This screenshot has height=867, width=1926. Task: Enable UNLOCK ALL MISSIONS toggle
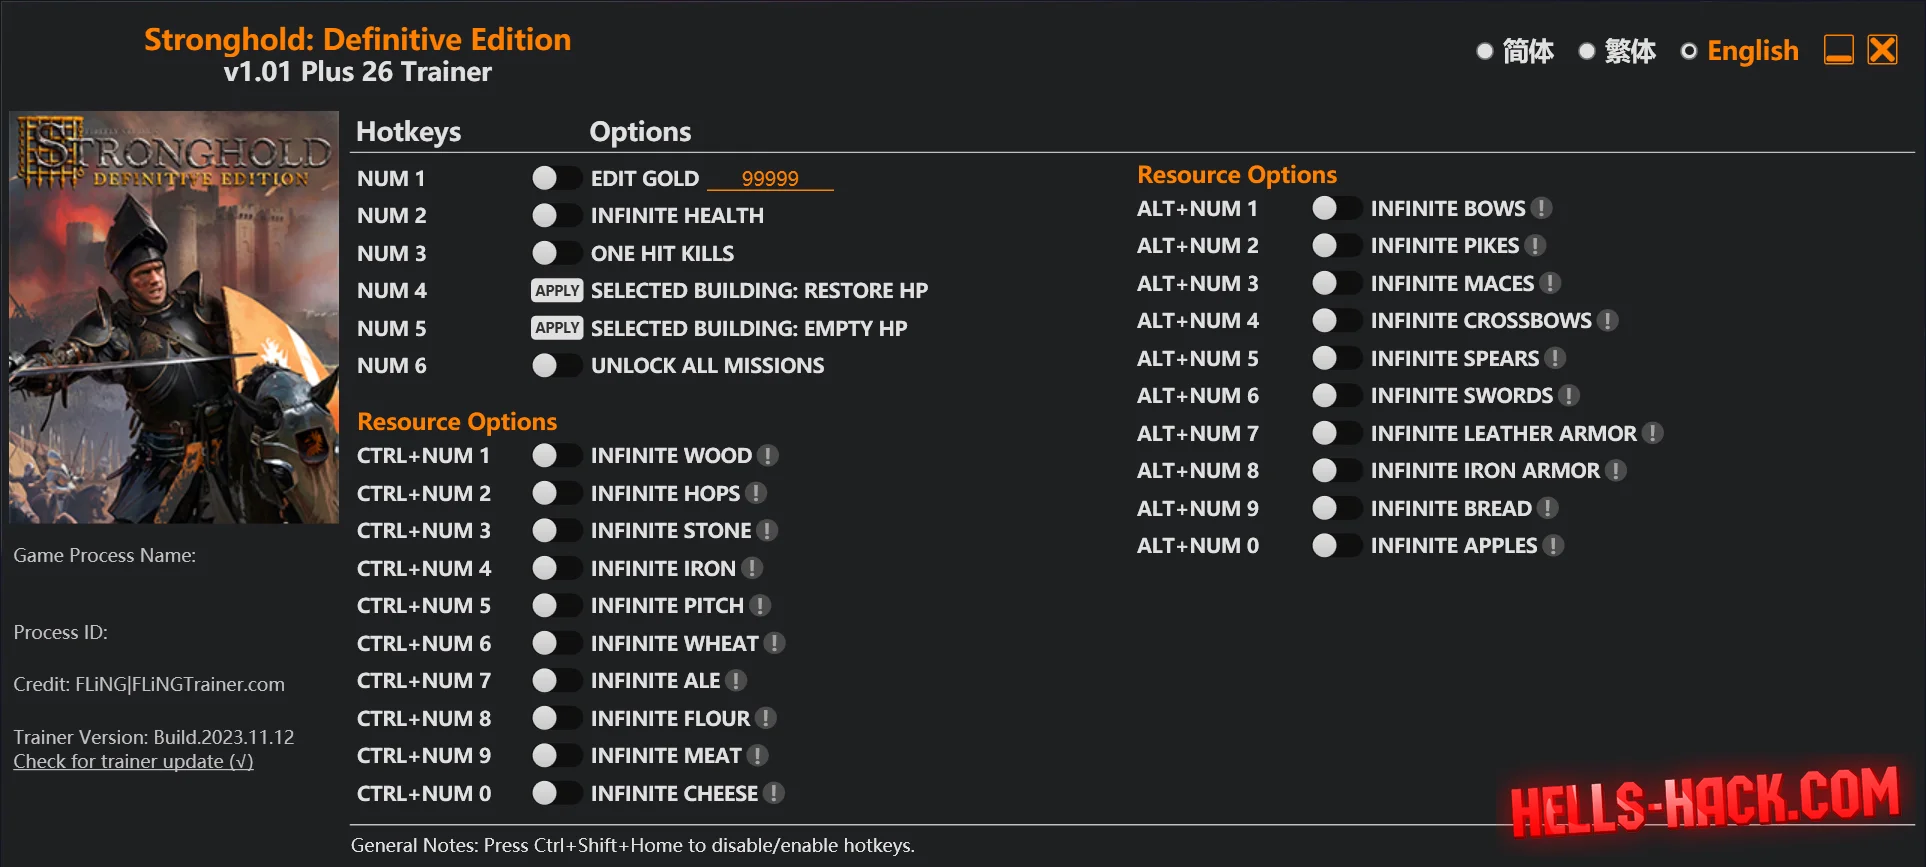[556, 365]
